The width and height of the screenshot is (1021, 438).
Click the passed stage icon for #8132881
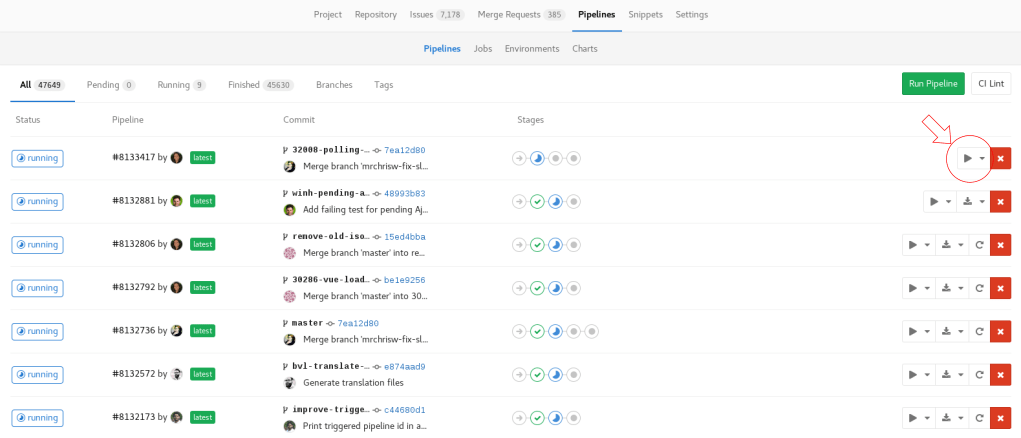(537, 202)
